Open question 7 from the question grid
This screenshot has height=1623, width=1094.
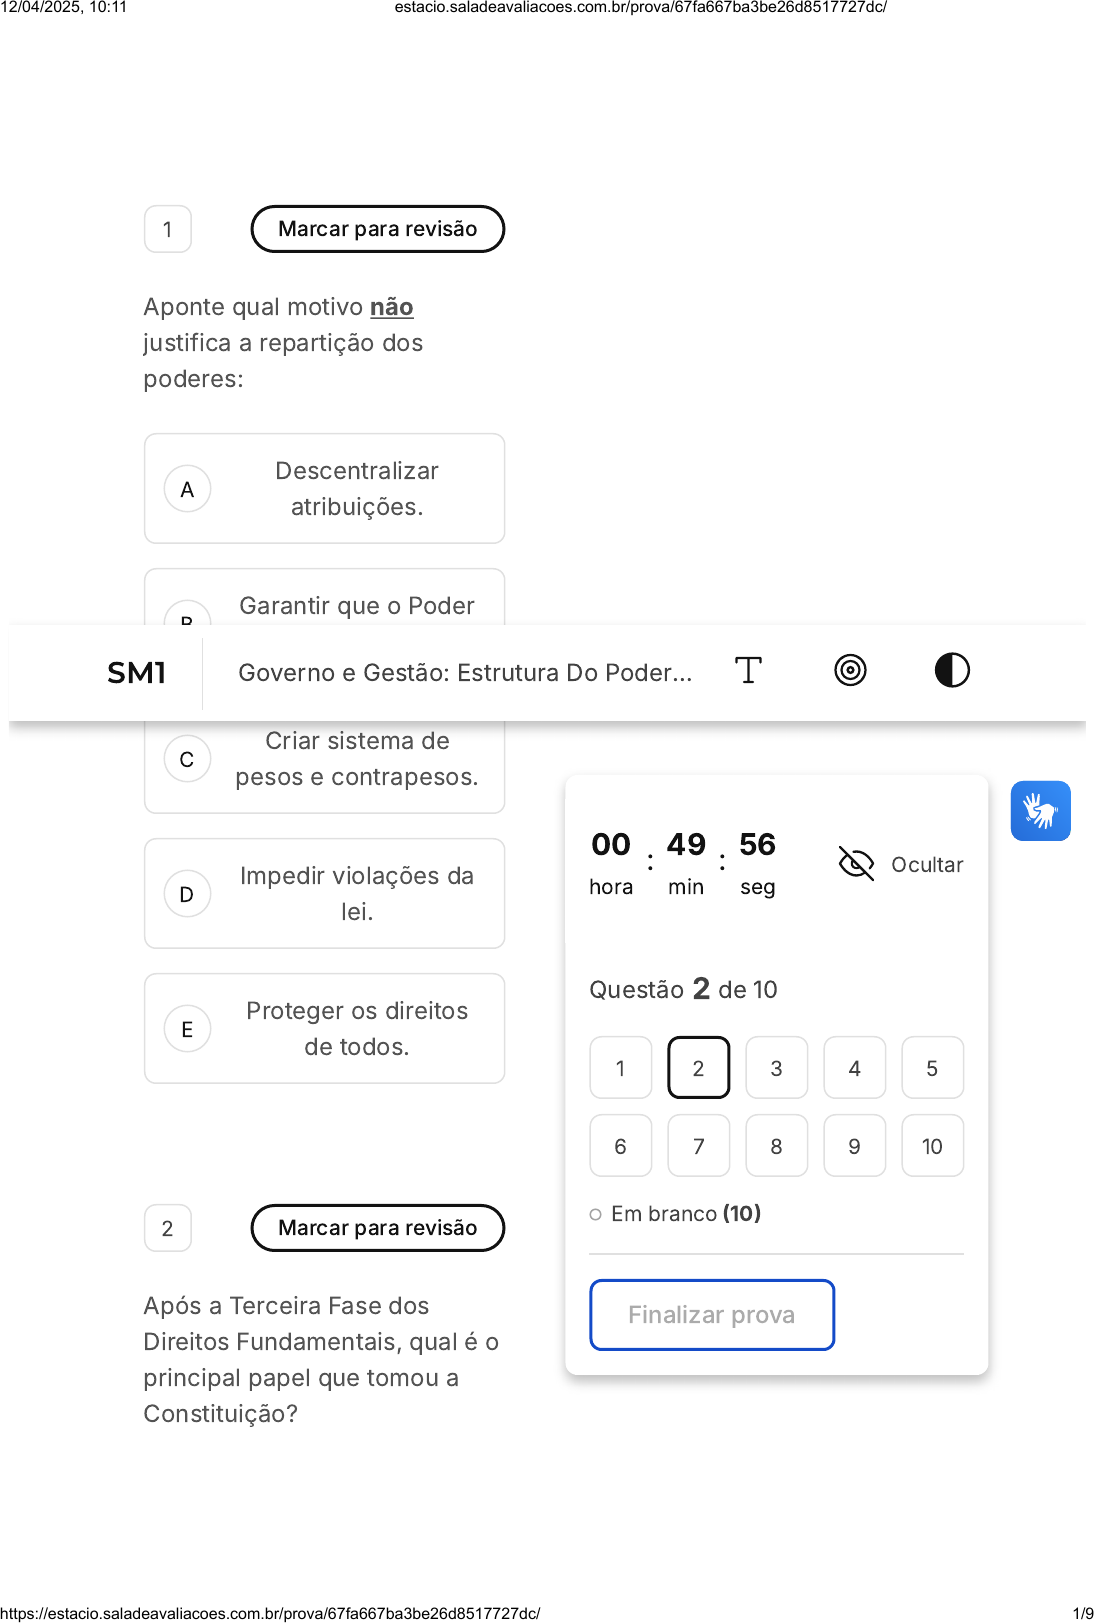point(698,1146)
